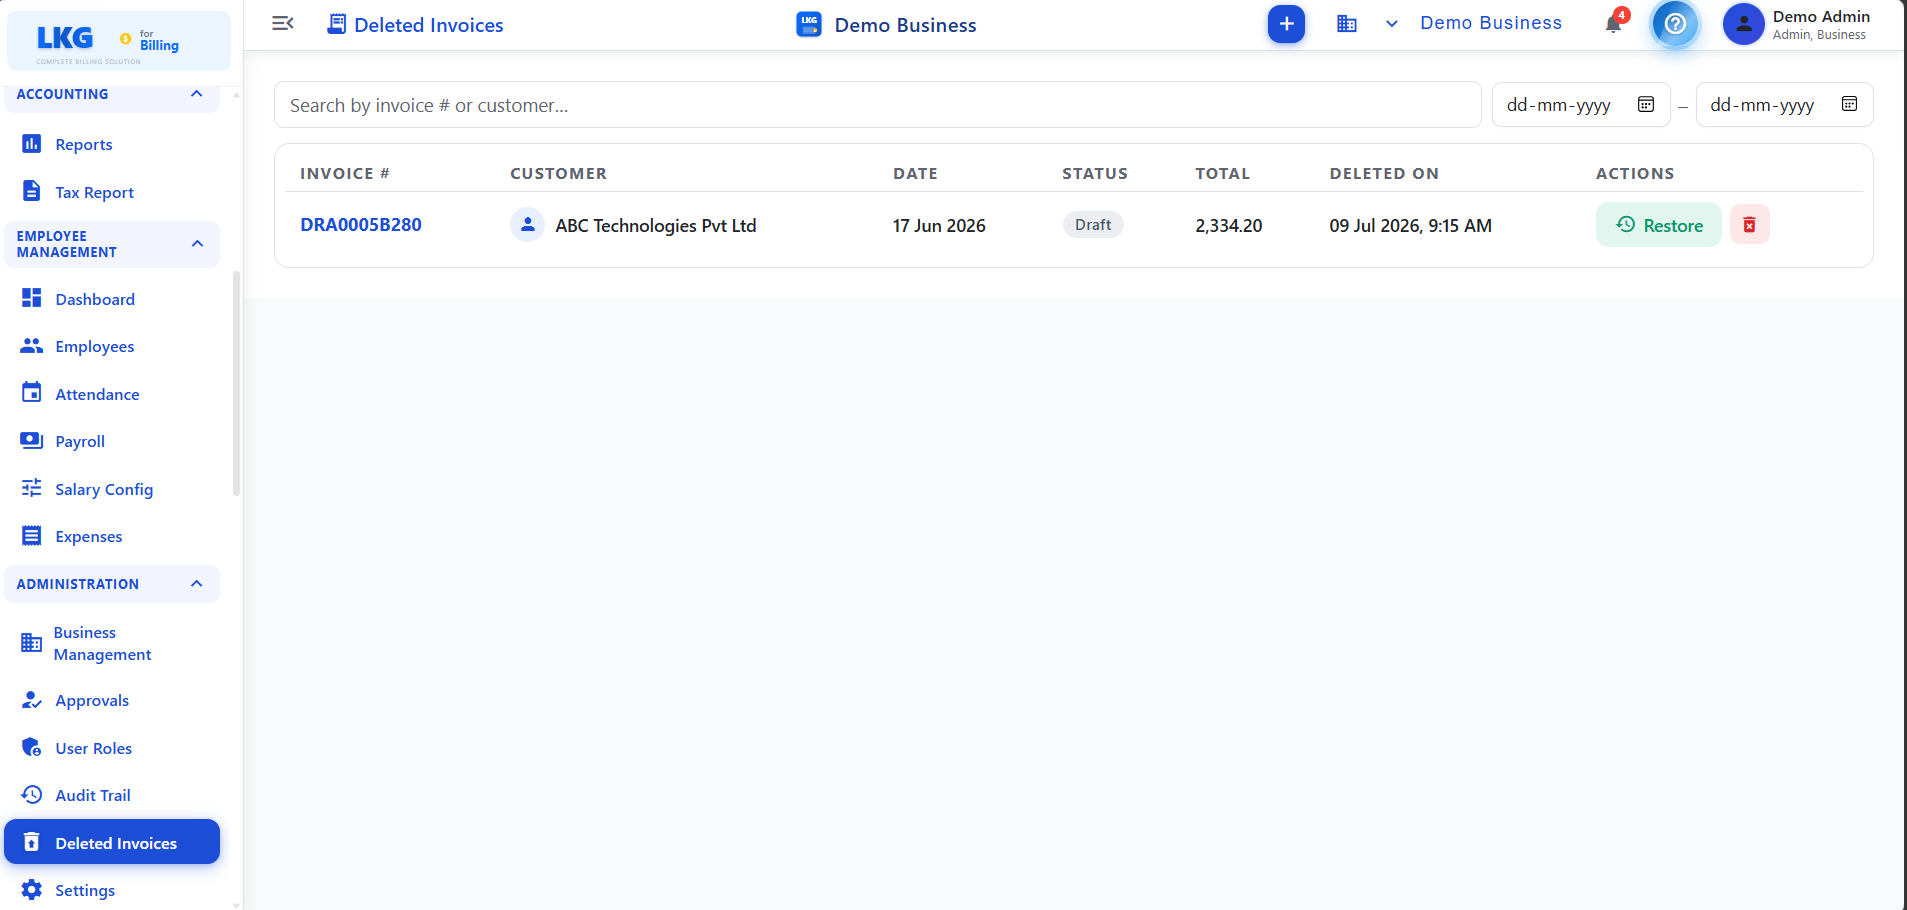Click the Total value 2,334.20
1907x910 pixels.
[x=1229, y=226]
